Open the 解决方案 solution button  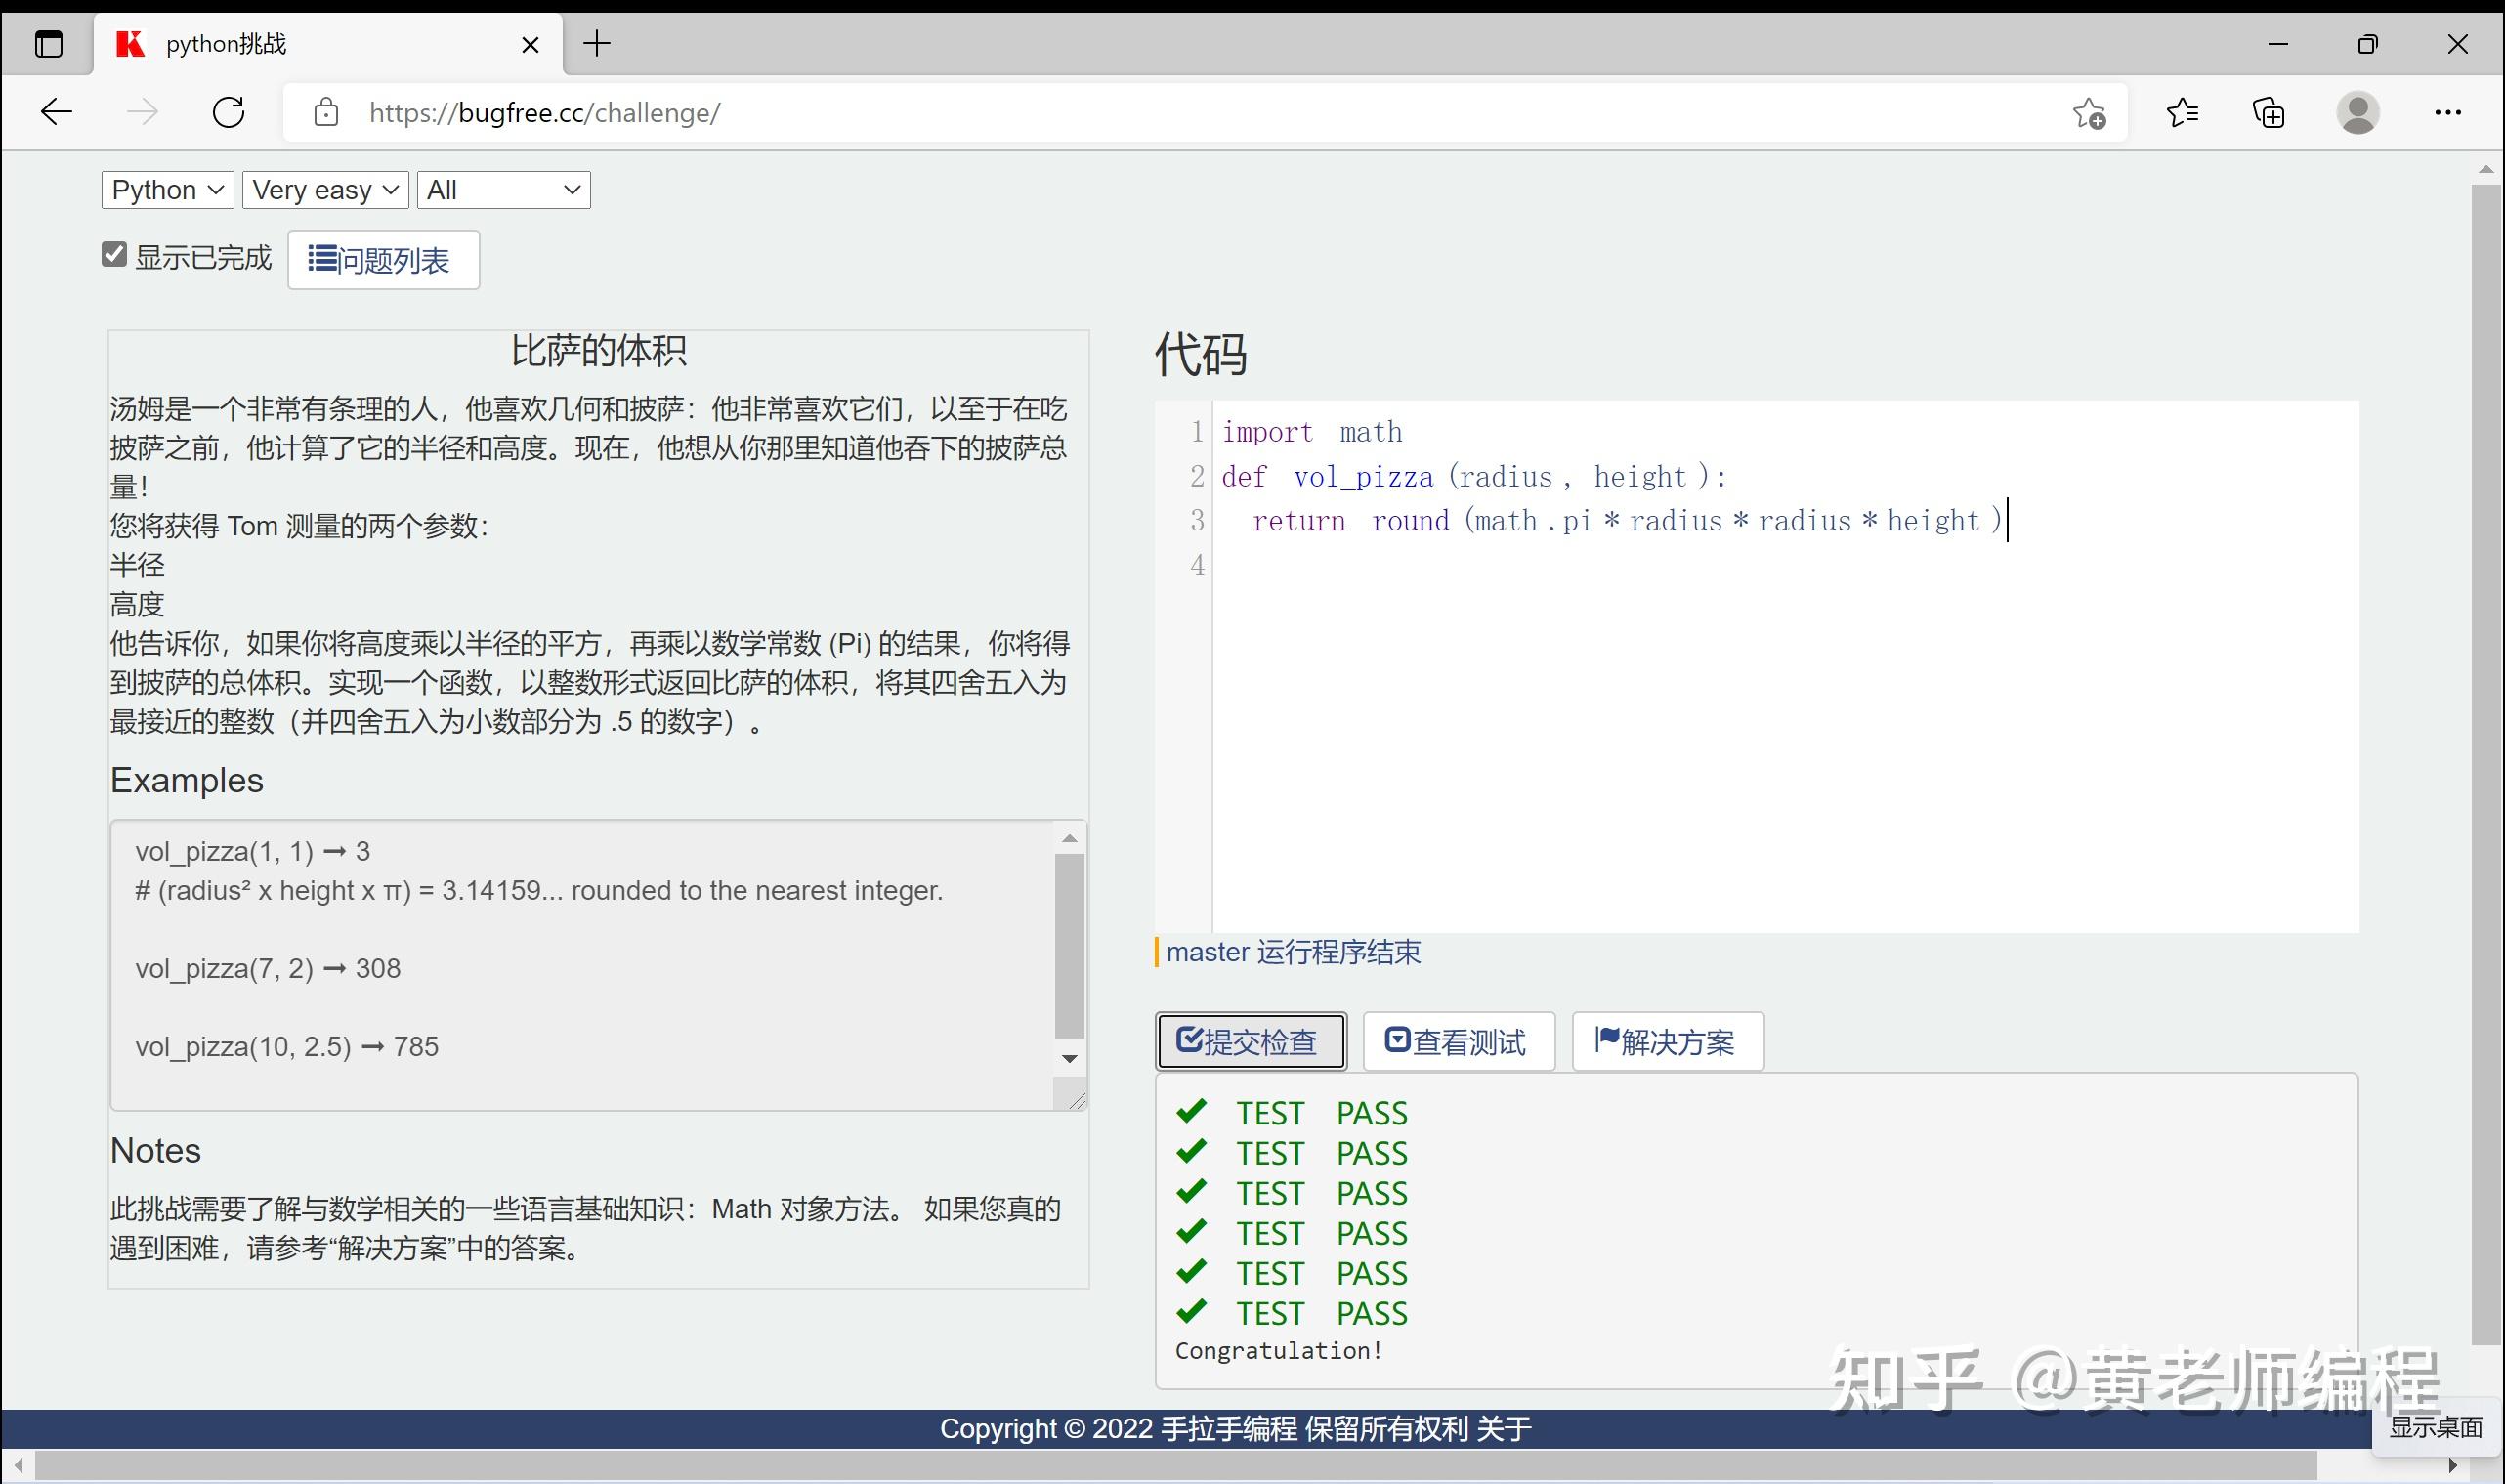click(1667, 1041)
